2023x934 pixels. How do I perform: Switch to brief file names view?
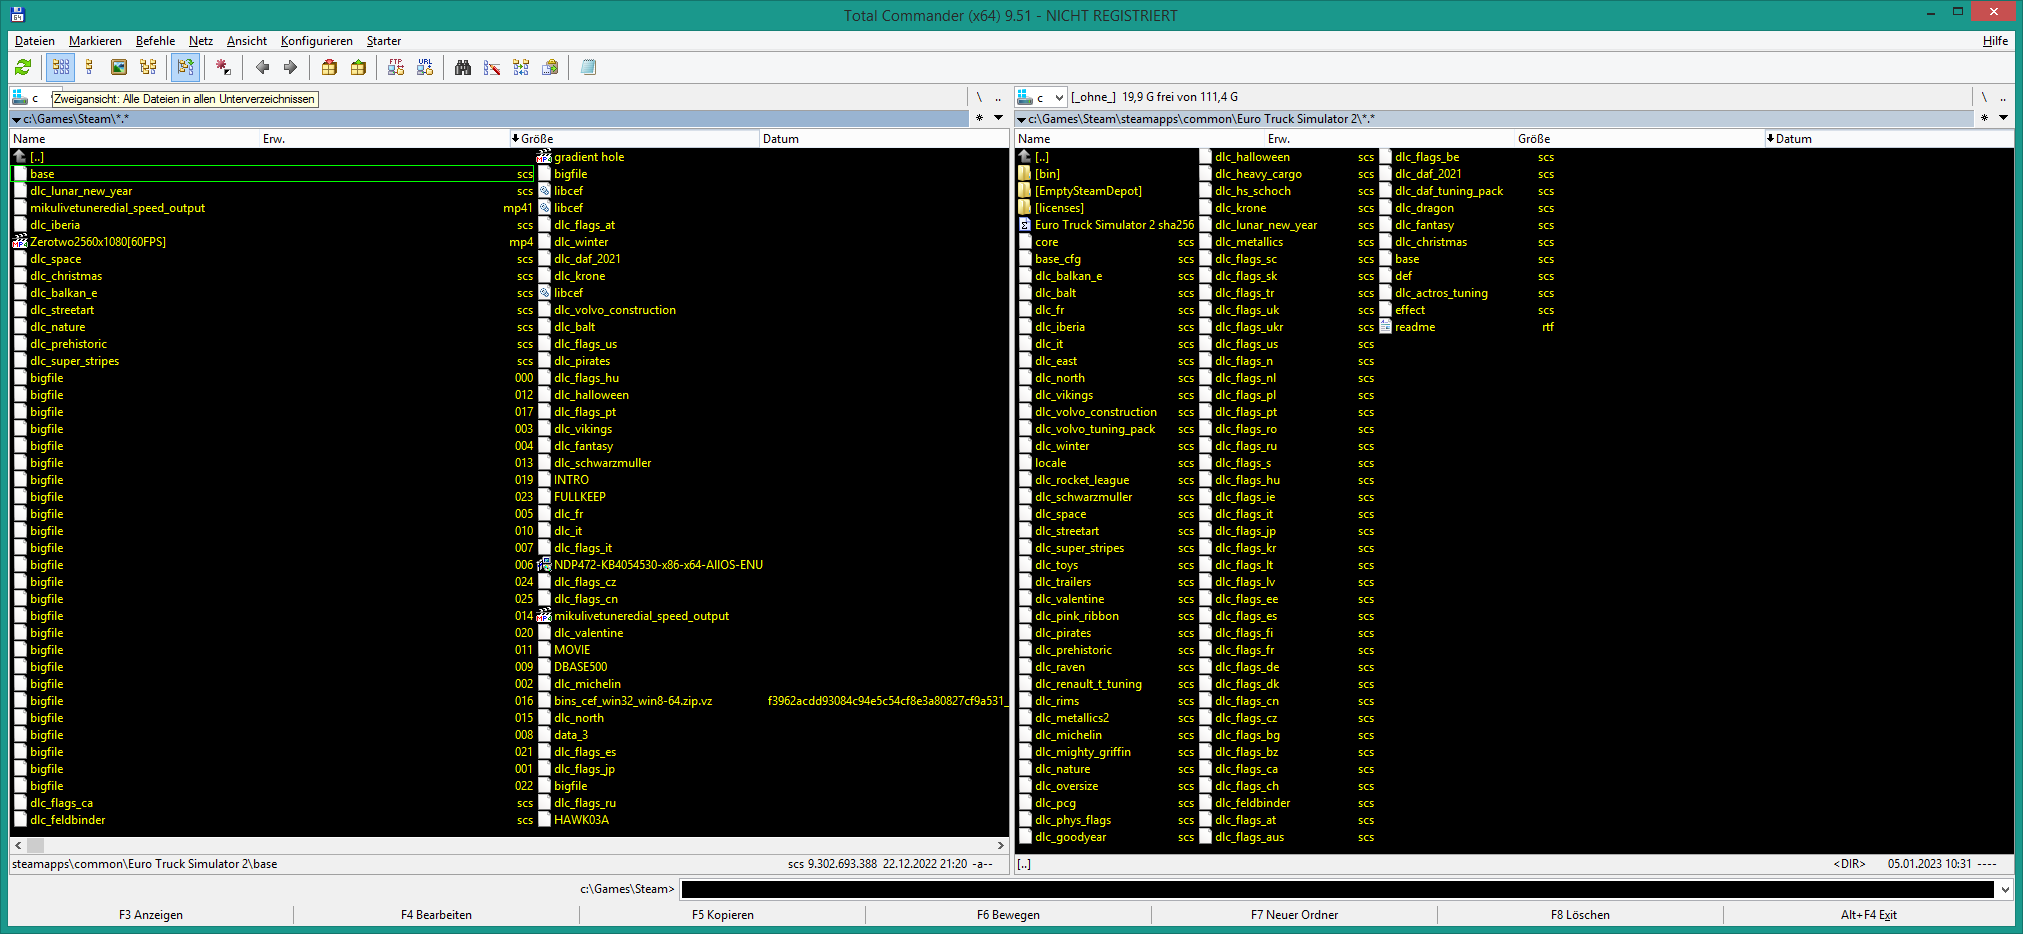click(x=61, y=67)
